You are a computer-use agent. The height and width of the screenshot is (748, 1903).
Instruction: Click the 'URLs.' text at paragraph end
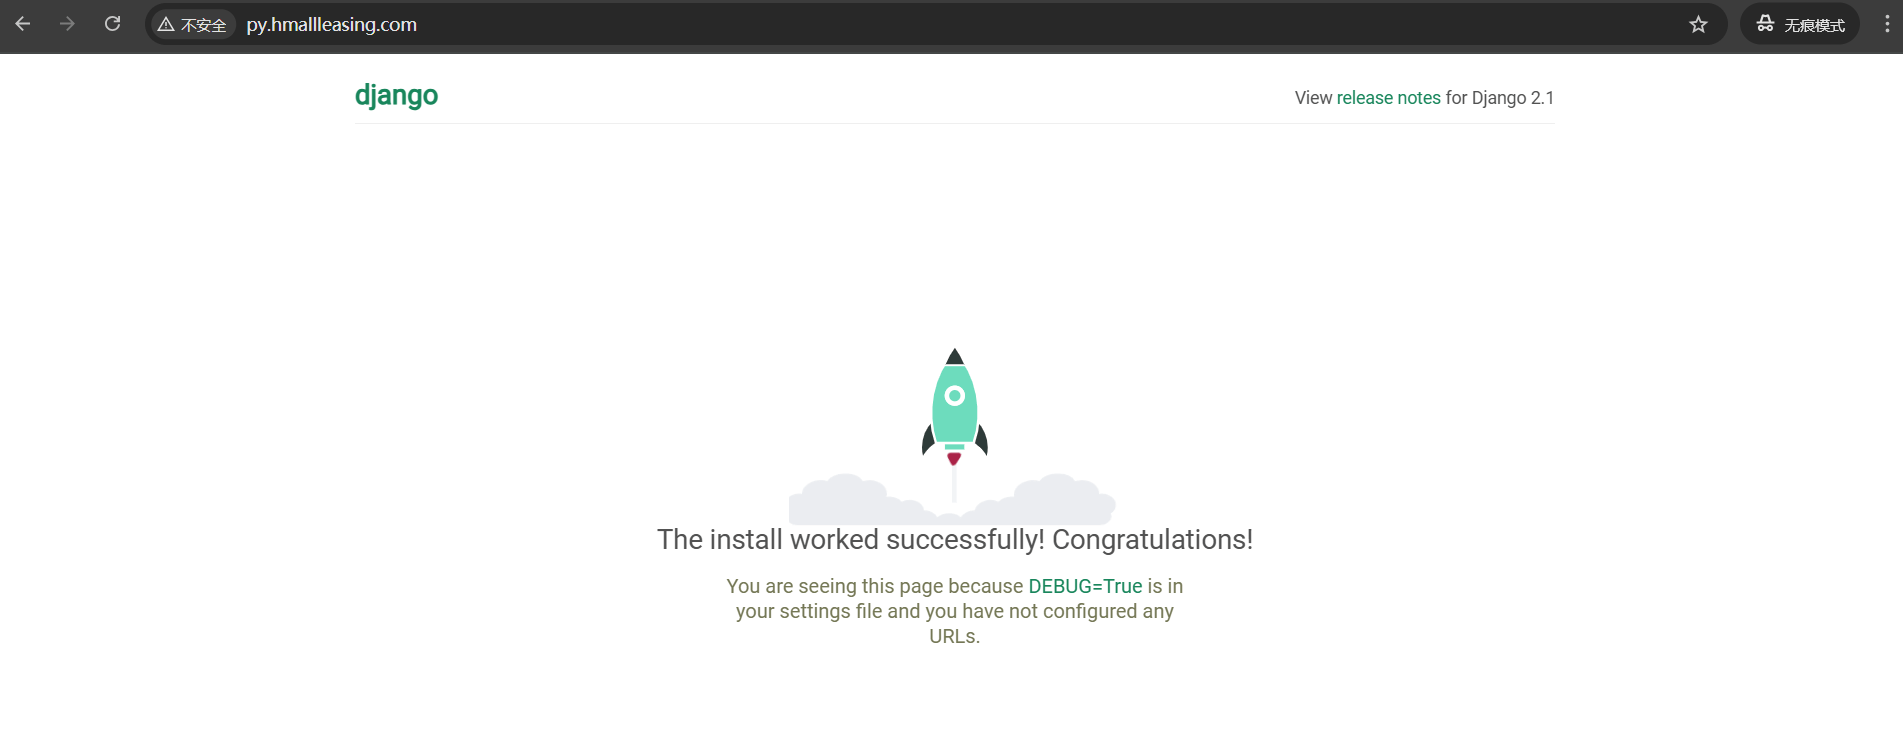[954, 636]
